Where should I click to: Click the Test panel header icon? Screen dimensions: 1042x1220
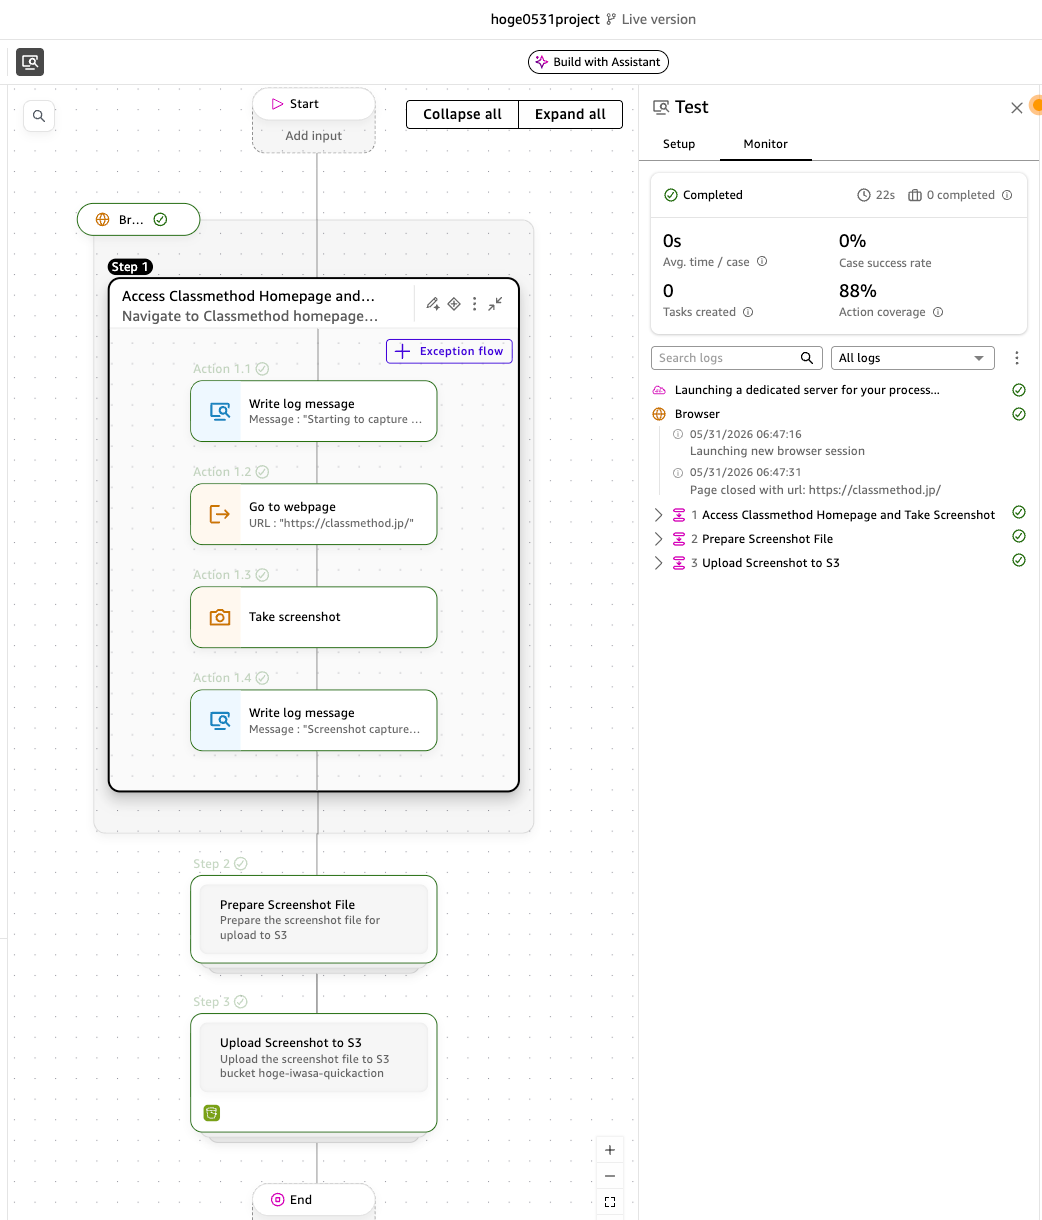(661, 107)
